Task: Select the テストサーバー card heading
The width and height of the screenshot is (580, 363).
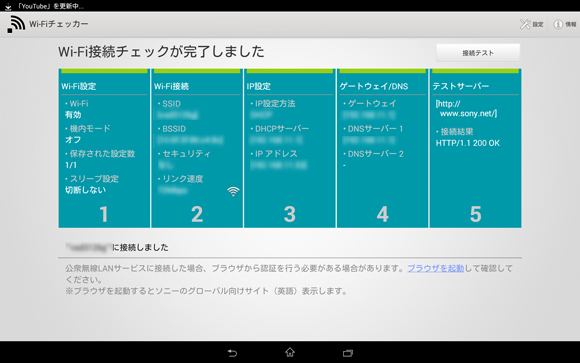Action: pyautogui.click(x=461, y=86)
